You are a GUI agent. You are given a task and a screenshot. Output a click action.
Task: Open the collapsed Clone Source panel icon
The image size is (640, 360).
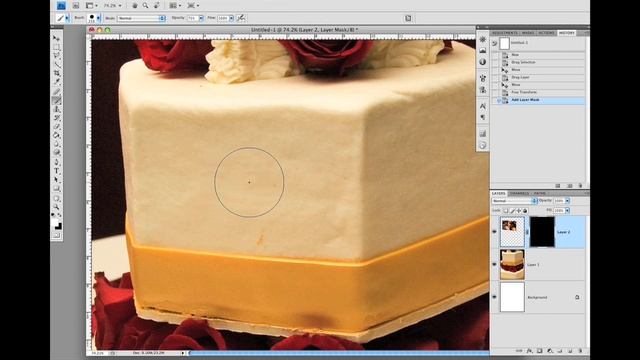(x=482, y=90)
